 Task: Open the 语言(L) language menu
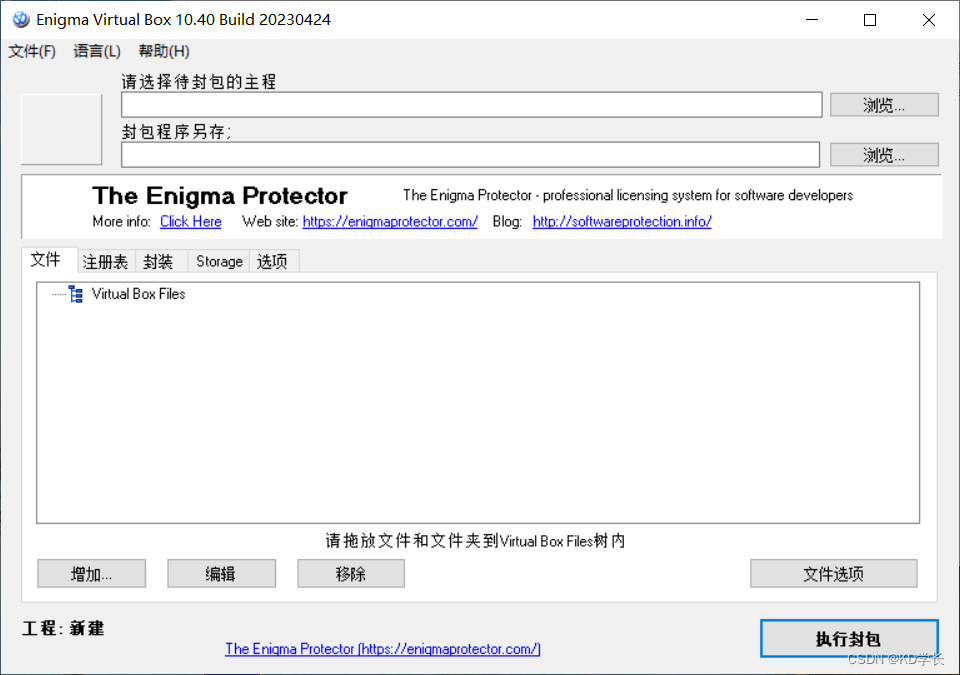[96, 51]
